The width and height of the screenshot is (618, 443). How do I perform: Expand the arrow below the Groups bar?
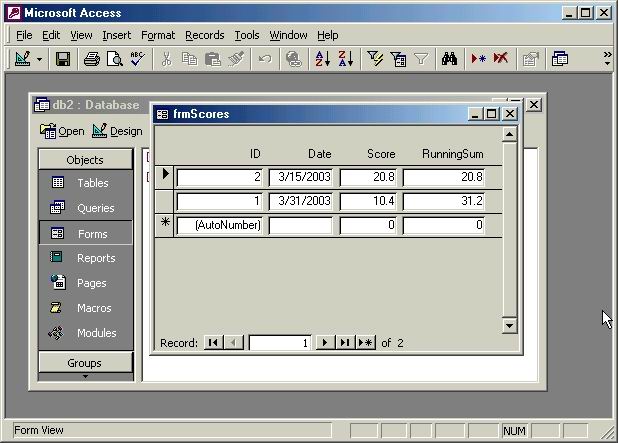pyautogui.click(x=86, y=377)
